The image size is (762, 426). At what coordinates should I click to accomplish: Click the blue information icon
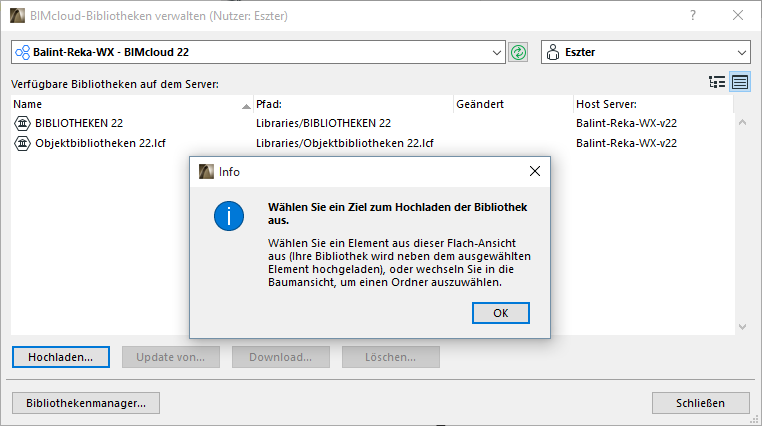229,216
